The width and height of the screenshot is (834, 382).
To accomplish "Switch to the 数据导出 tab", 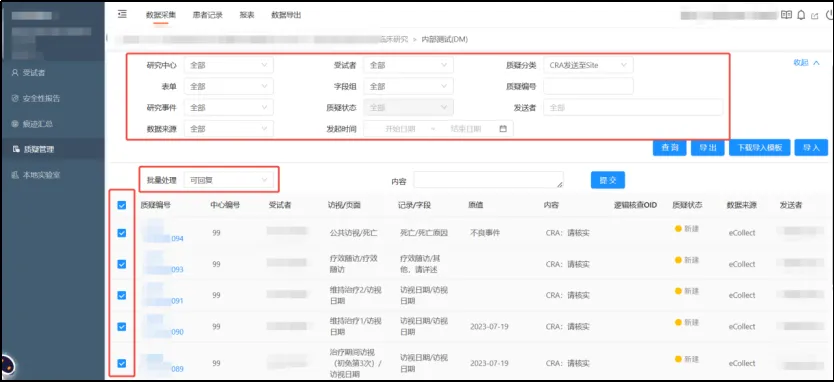I will click(x=286, y=15).
